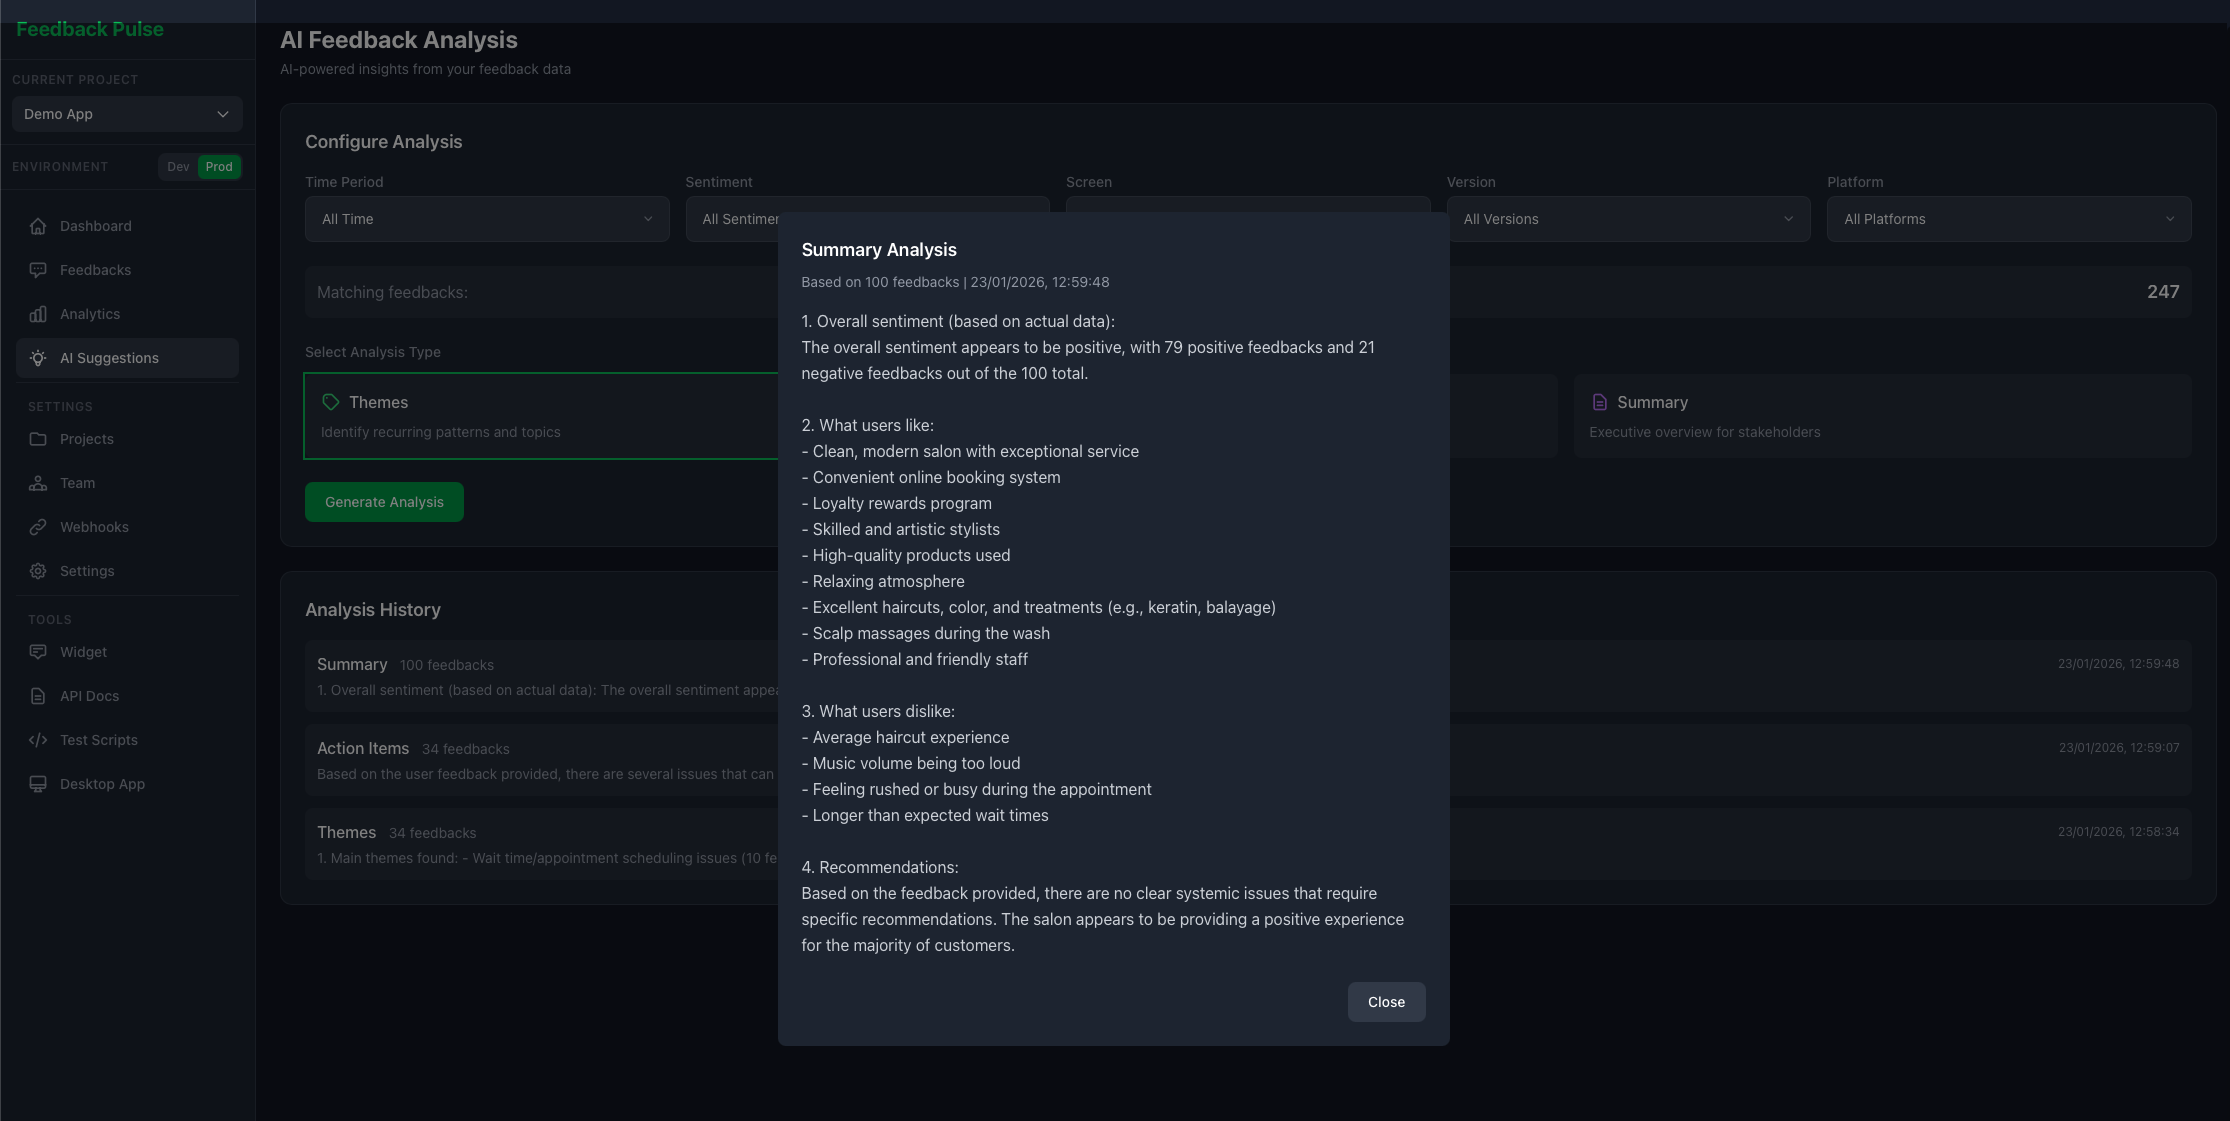Open the All Versions dropdown

point(1628,219)
